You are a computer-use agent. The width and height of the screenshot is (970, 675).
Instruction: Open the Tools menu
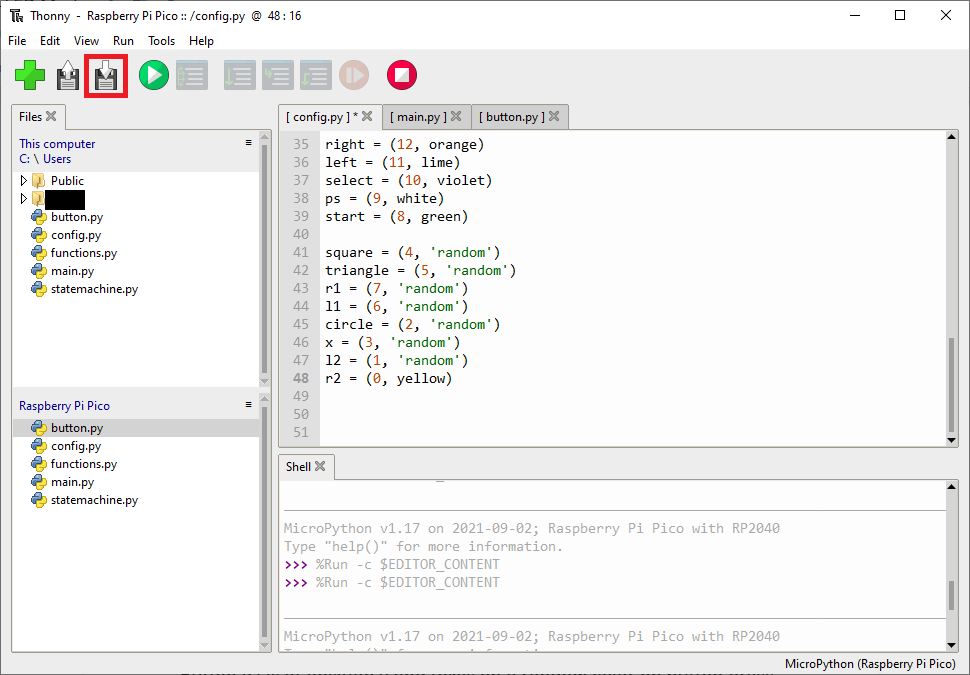pyautogui.click(x=161, y=41)
